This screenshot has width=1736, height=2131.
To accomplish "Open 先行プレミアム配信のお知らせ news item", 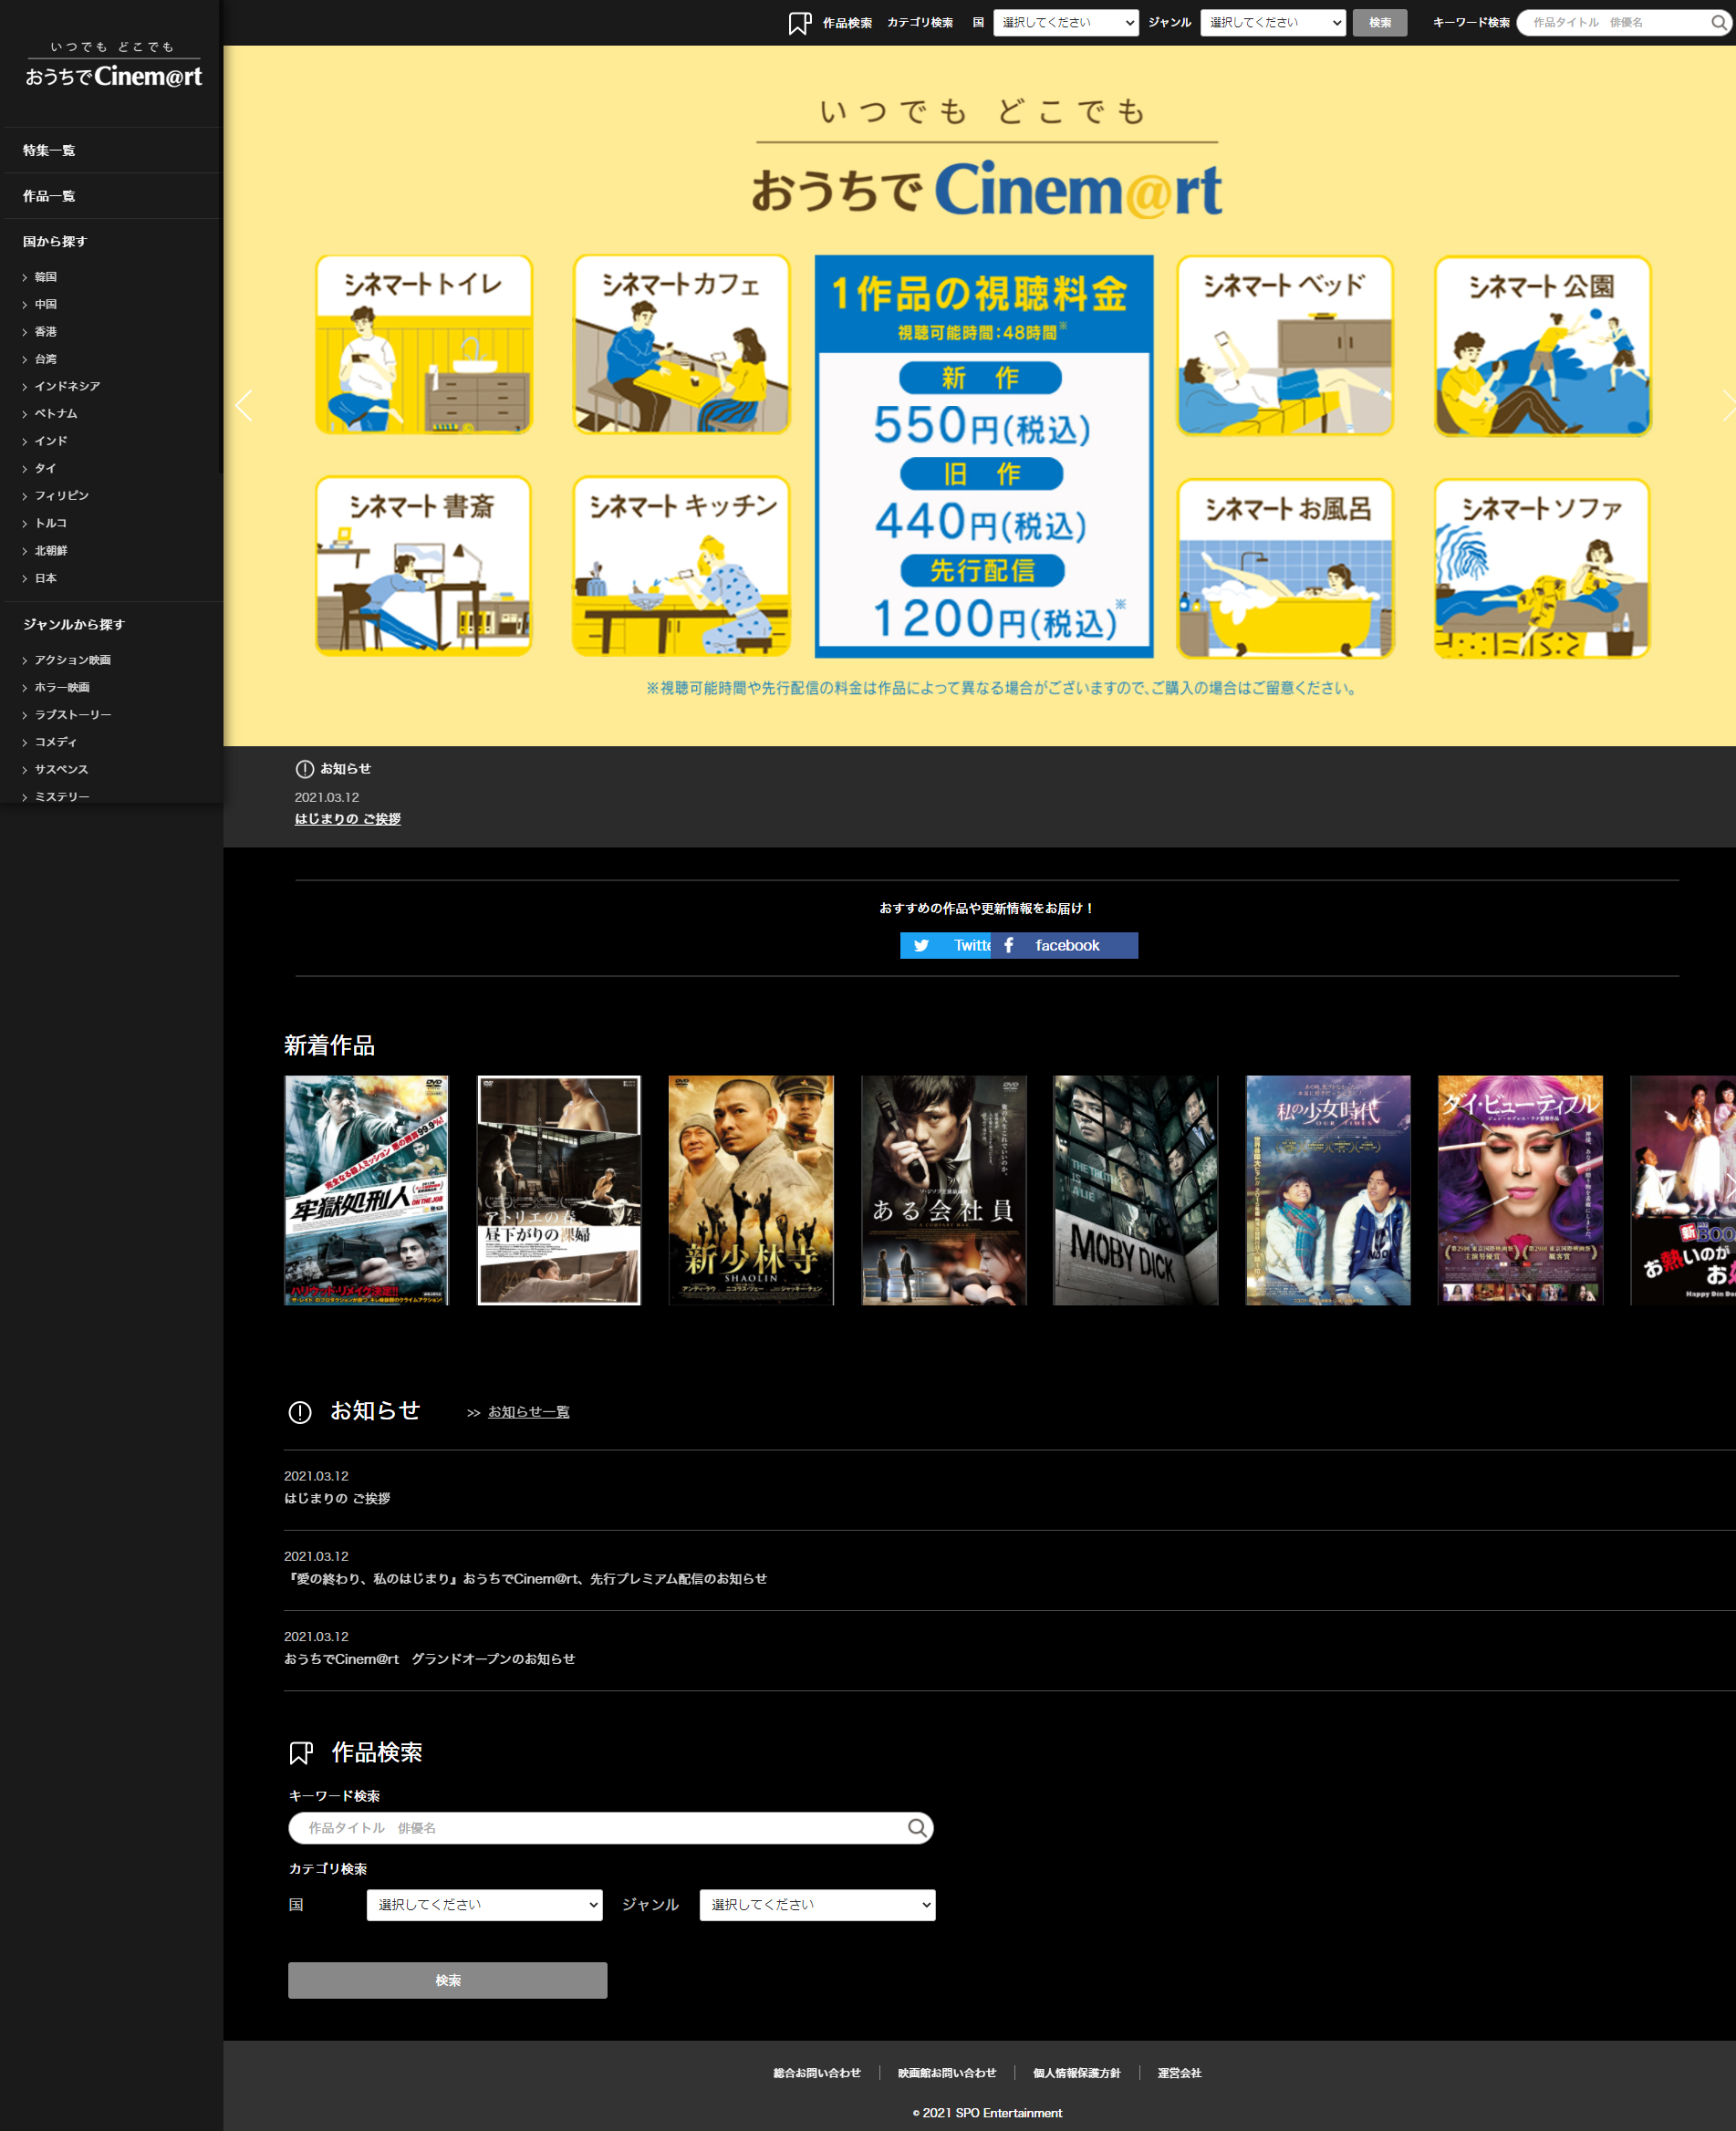I will click(525, 1579).
